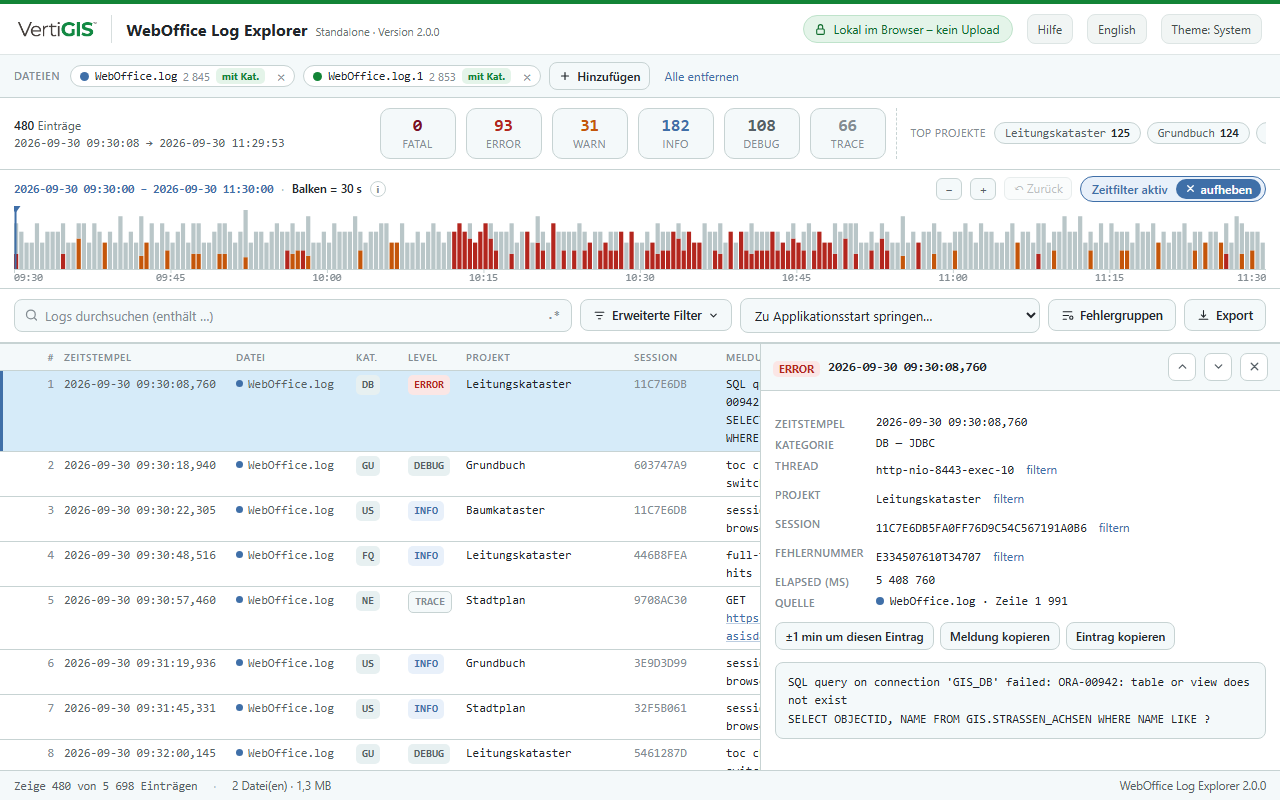Viewport: 1280px width, 800px height.
Task: Select top project chip Grundbuch 124
Action: tap(1198, 133)
